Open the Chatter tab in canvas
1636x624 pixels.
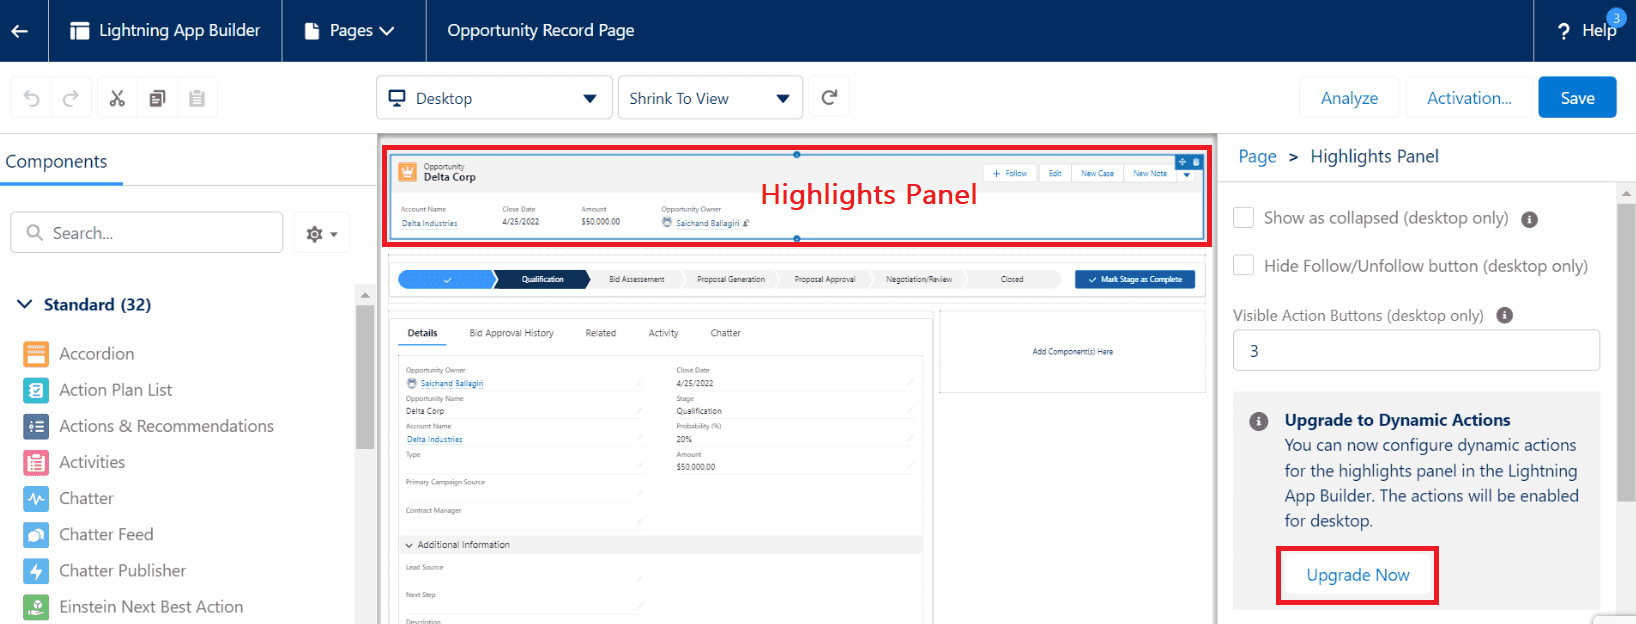[x=726, y=333]
